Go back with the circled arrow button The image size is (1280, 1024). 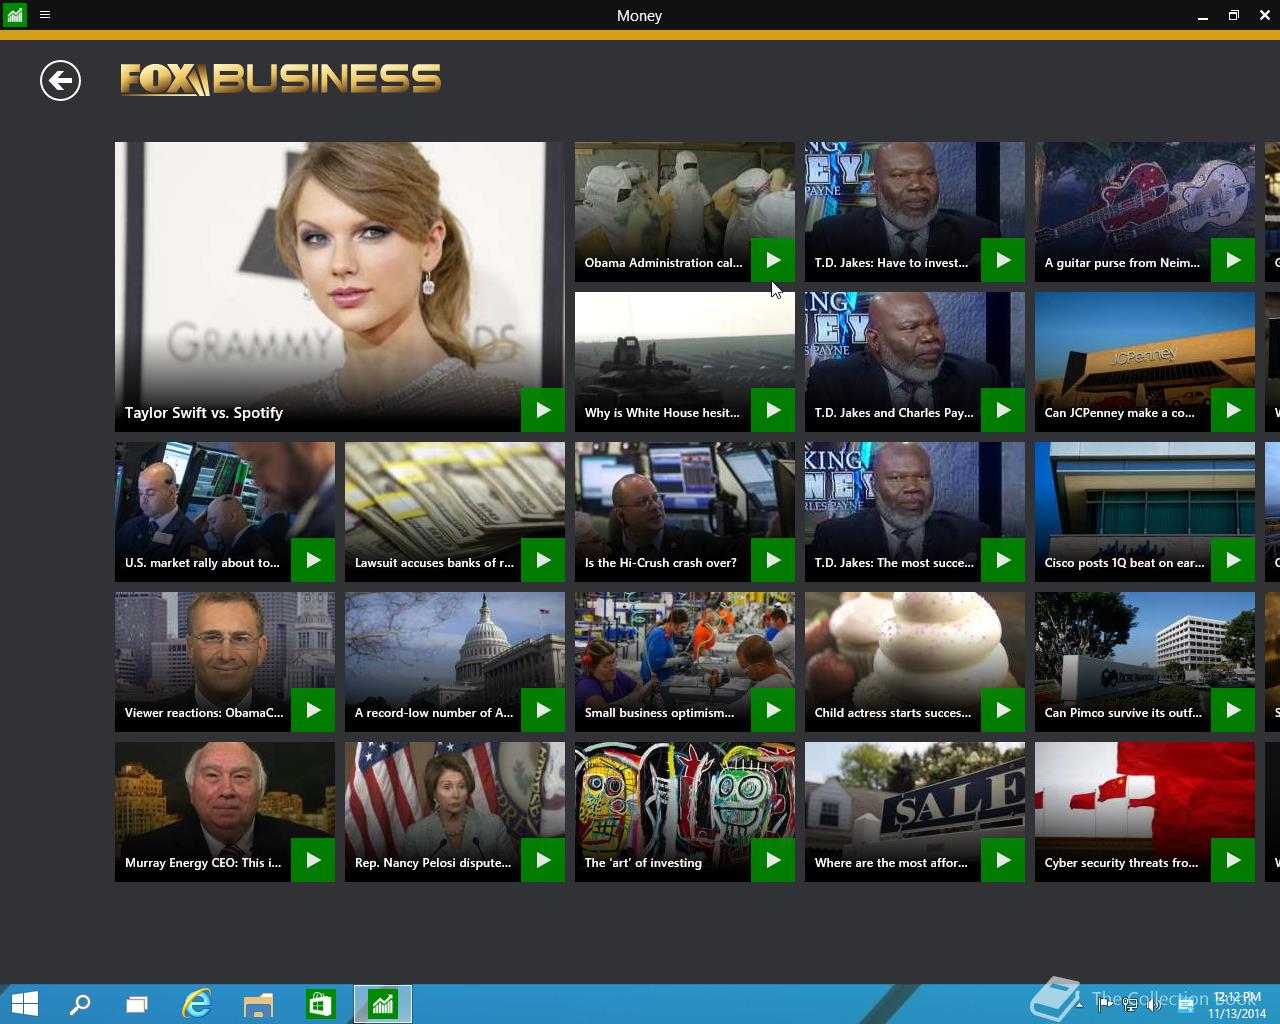click(x=60, y=80)
